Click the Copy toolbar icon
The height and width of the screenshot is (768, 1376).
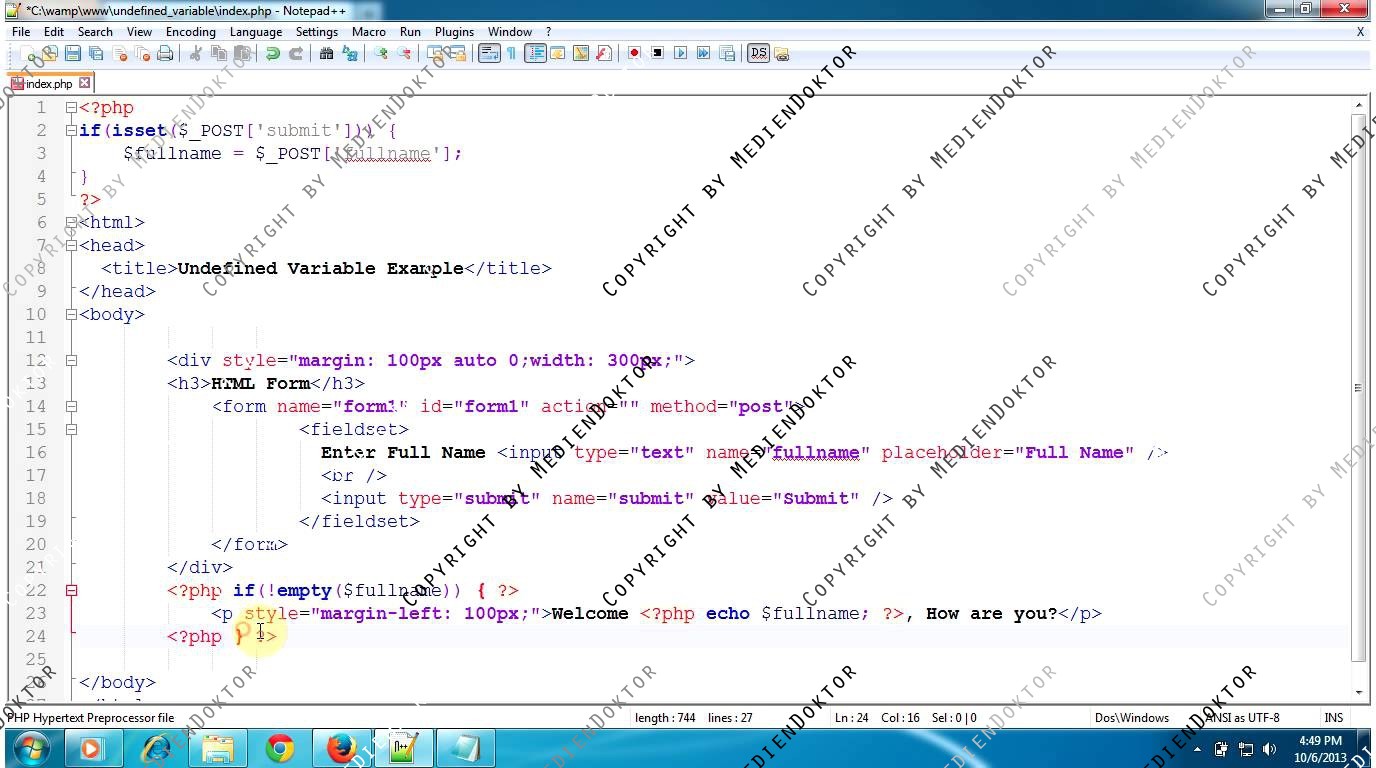click(219, 53)
